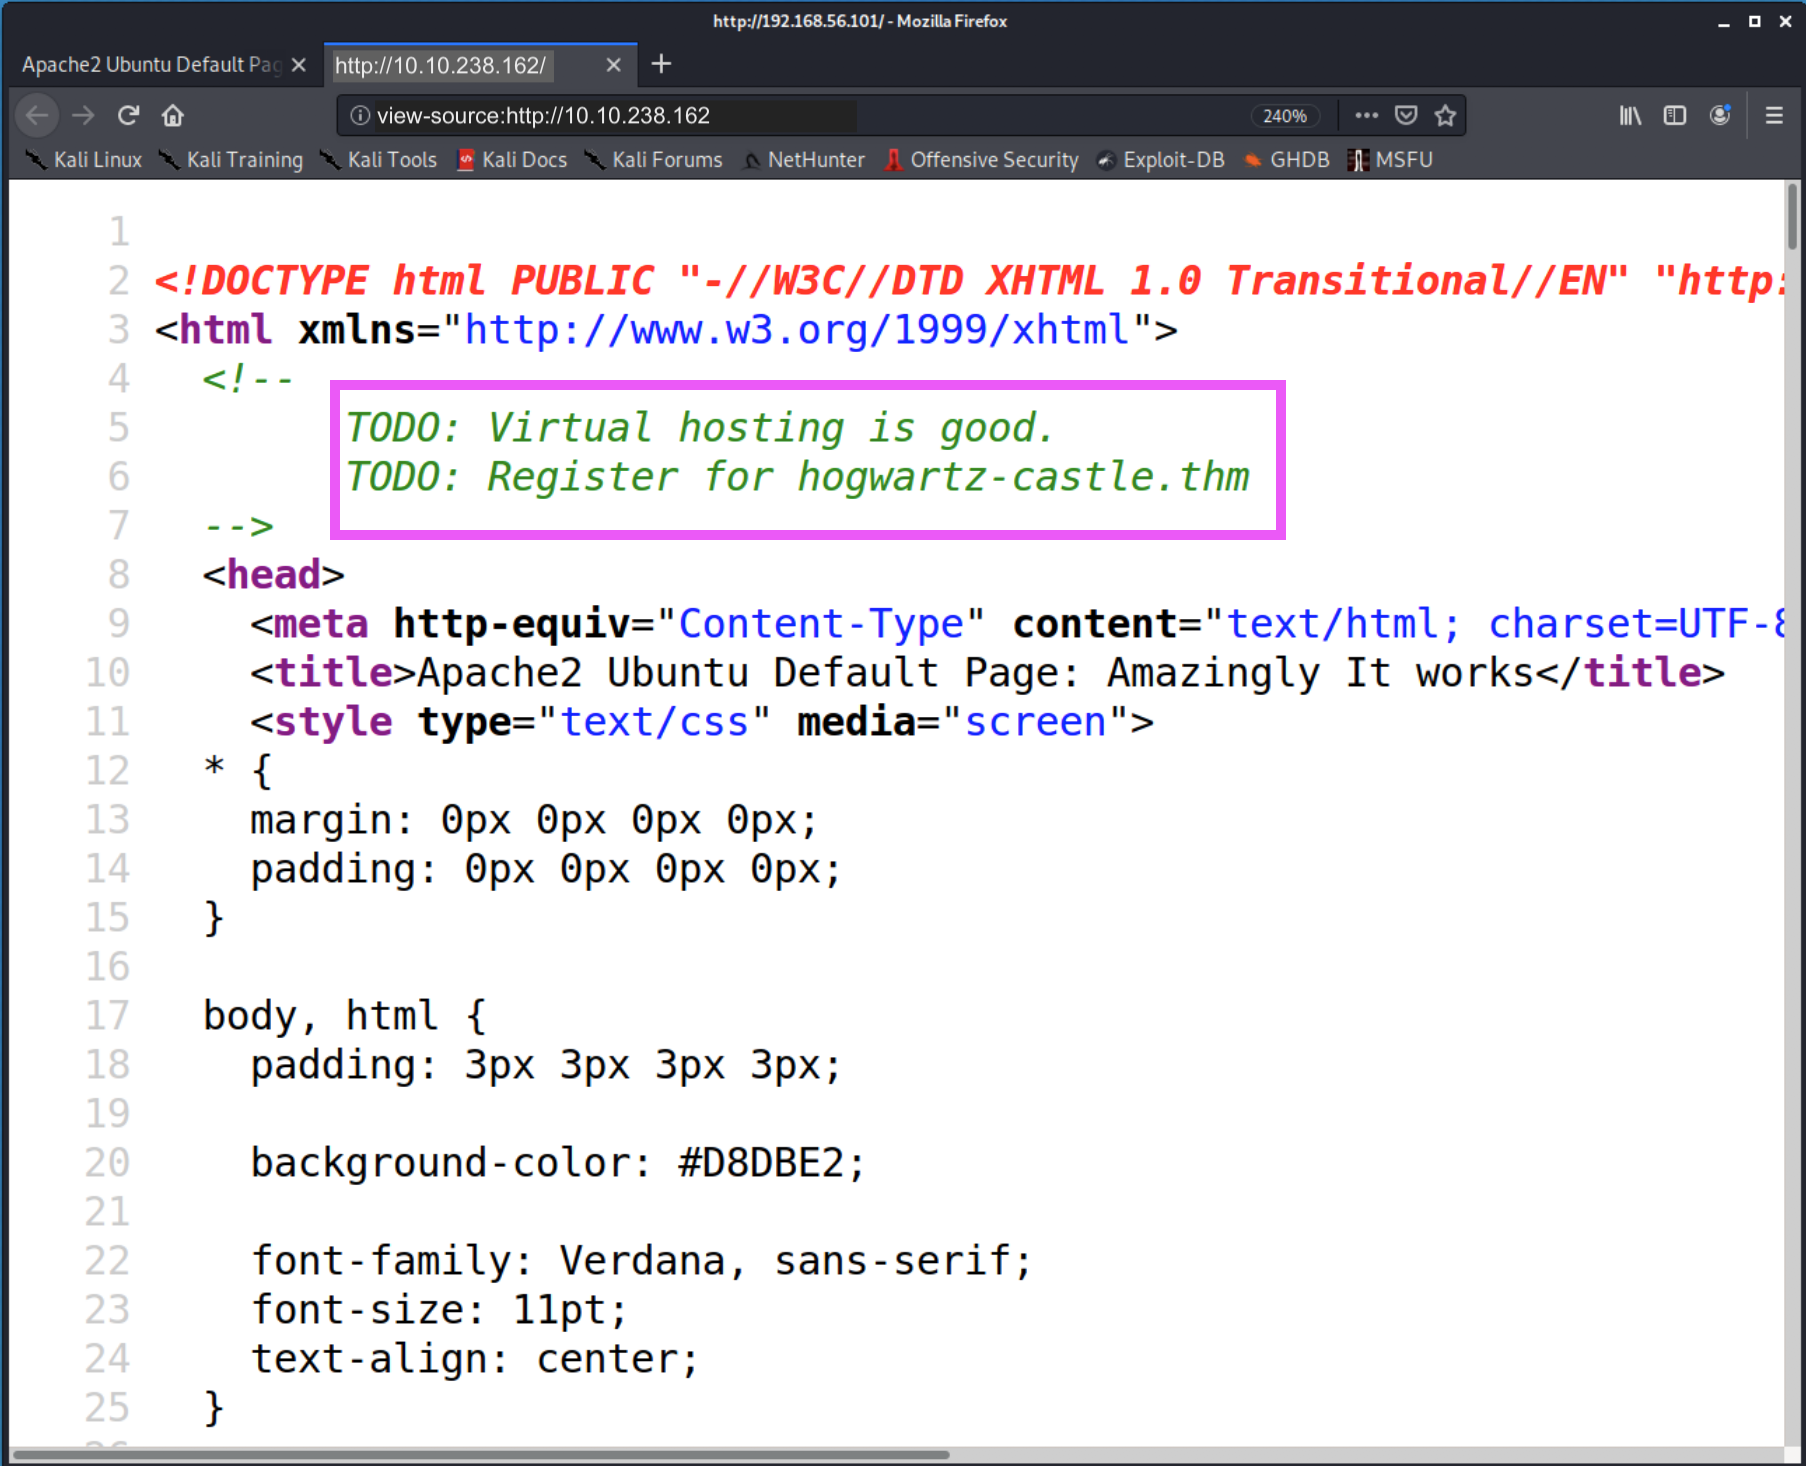Open the NetHunter bookmark
This screenshot has height=1466, width=1806.
803,160
